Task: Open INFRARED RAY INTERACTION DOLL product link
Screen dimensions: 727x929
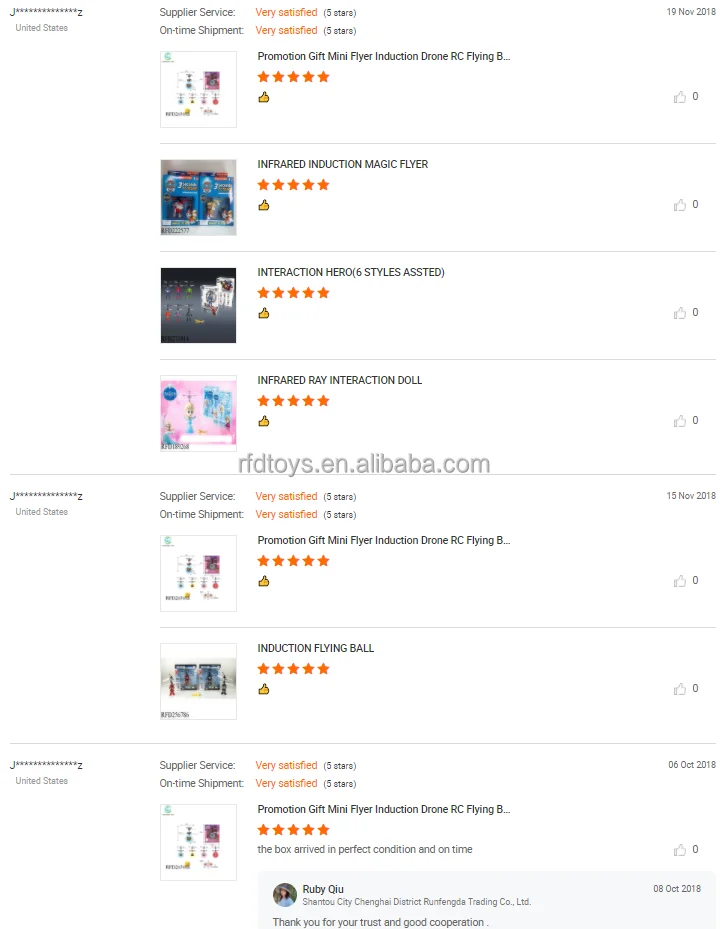Action: click(x=340, y=380)
